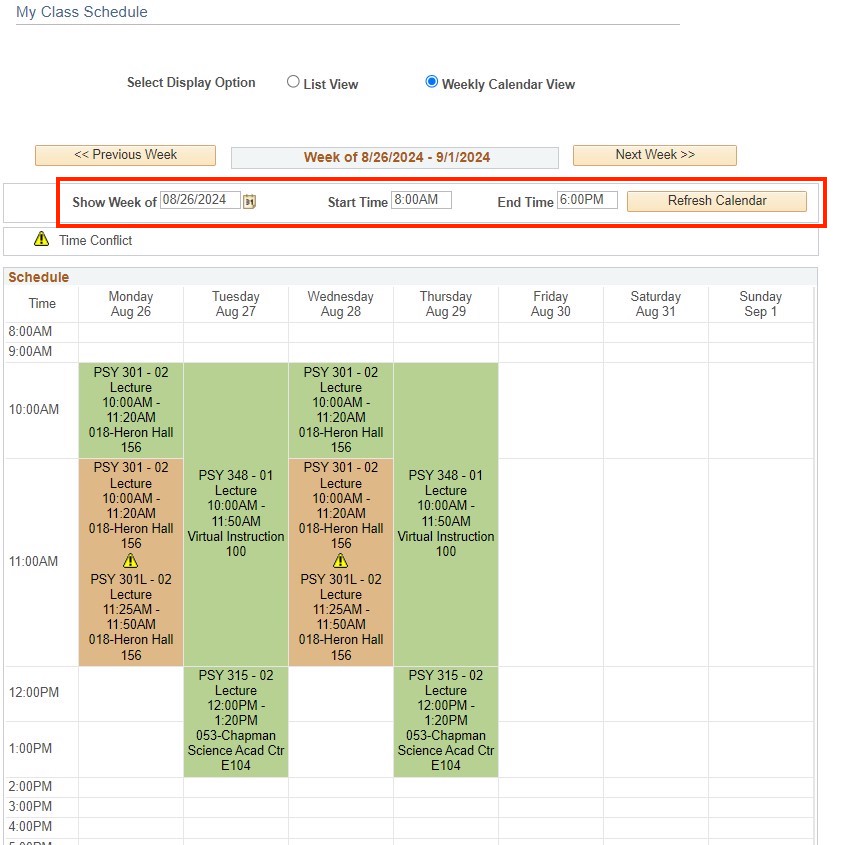
Task: Click inside the Show Week of date field
Action: coord(201,199)
